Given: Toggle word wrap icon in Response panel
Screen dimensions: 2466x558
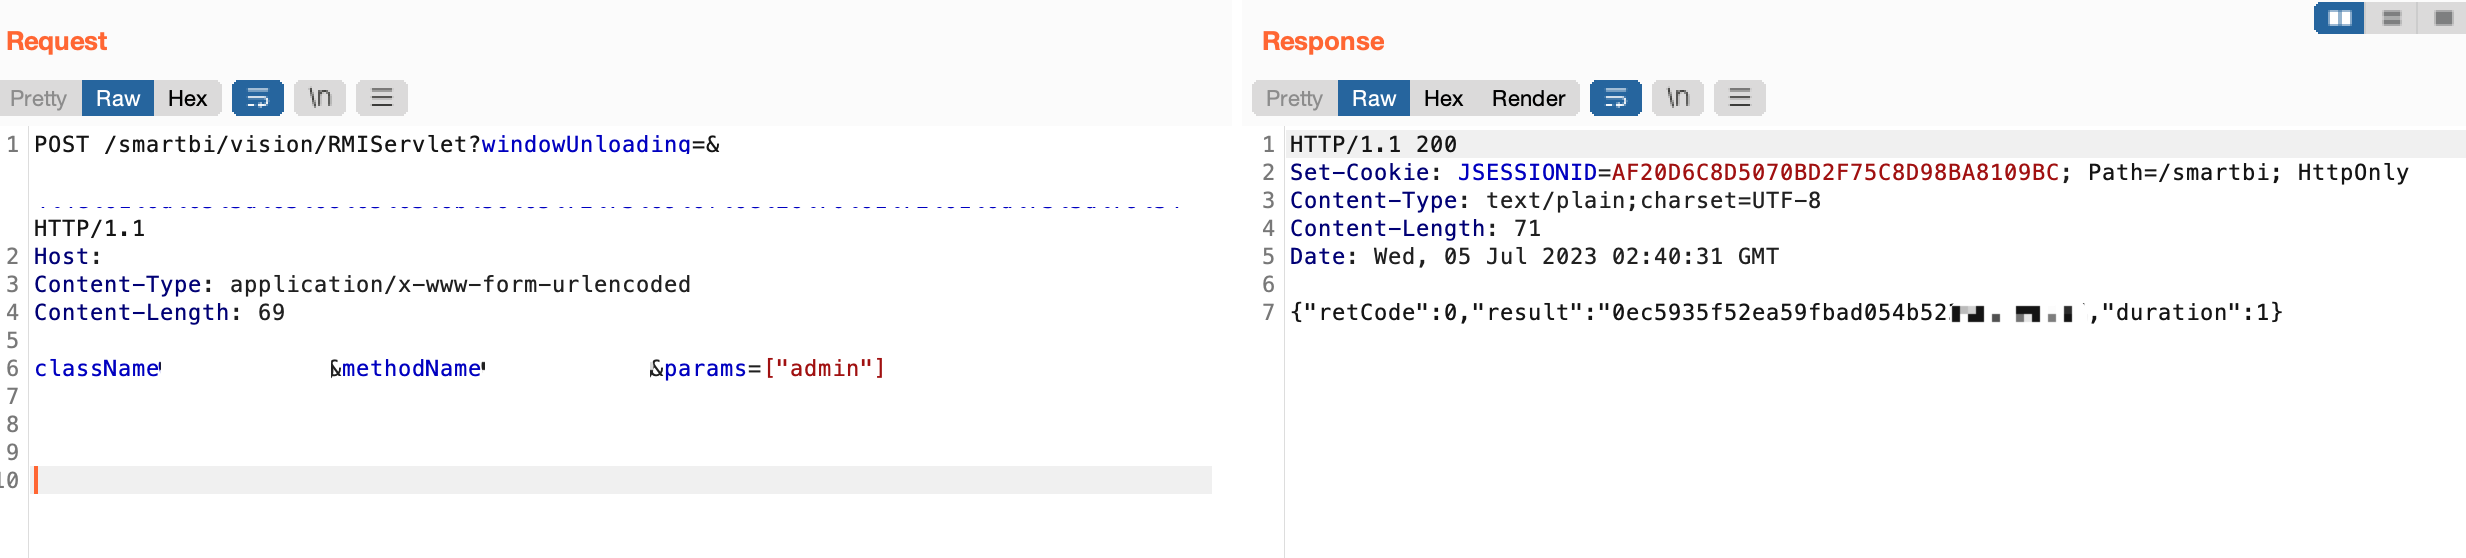Looking at the screenshot, I should coord(1616,98).
